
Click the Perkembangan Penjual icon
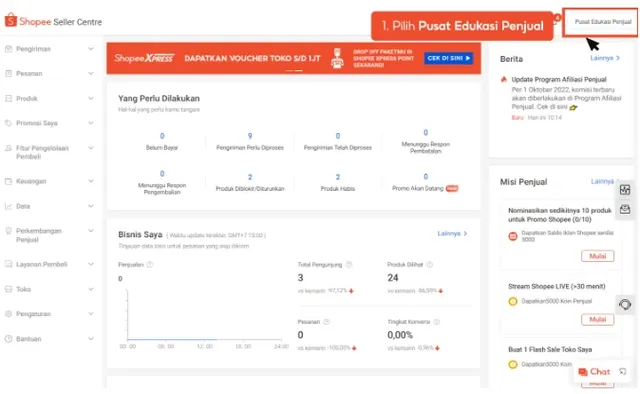coord(8,231)
